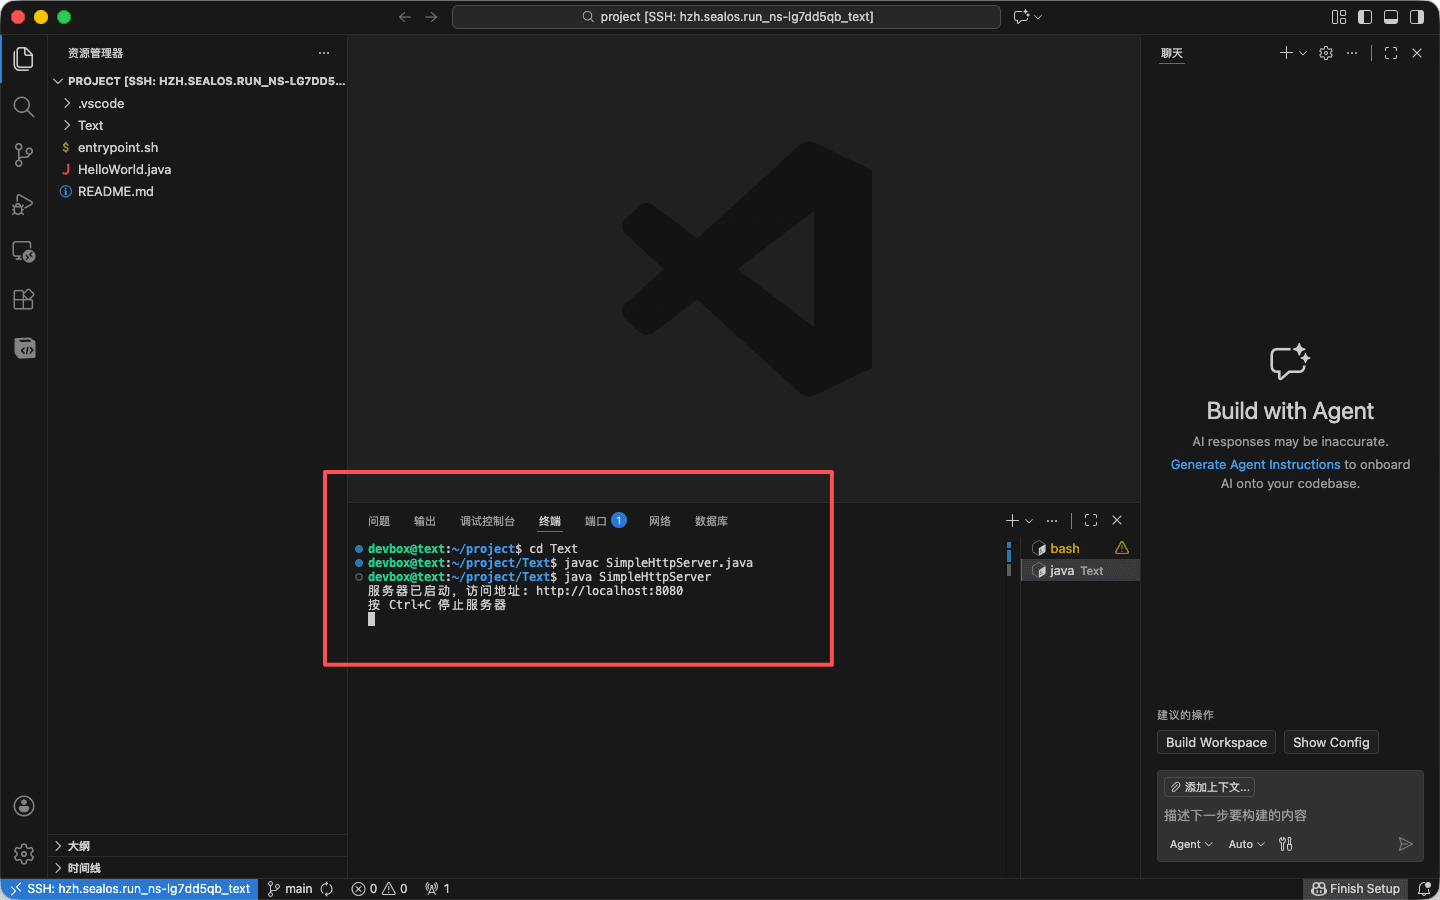Open the new chat dropdown chevron
The height and width of the screenshot is (900, 1440).
(1303, 53)
